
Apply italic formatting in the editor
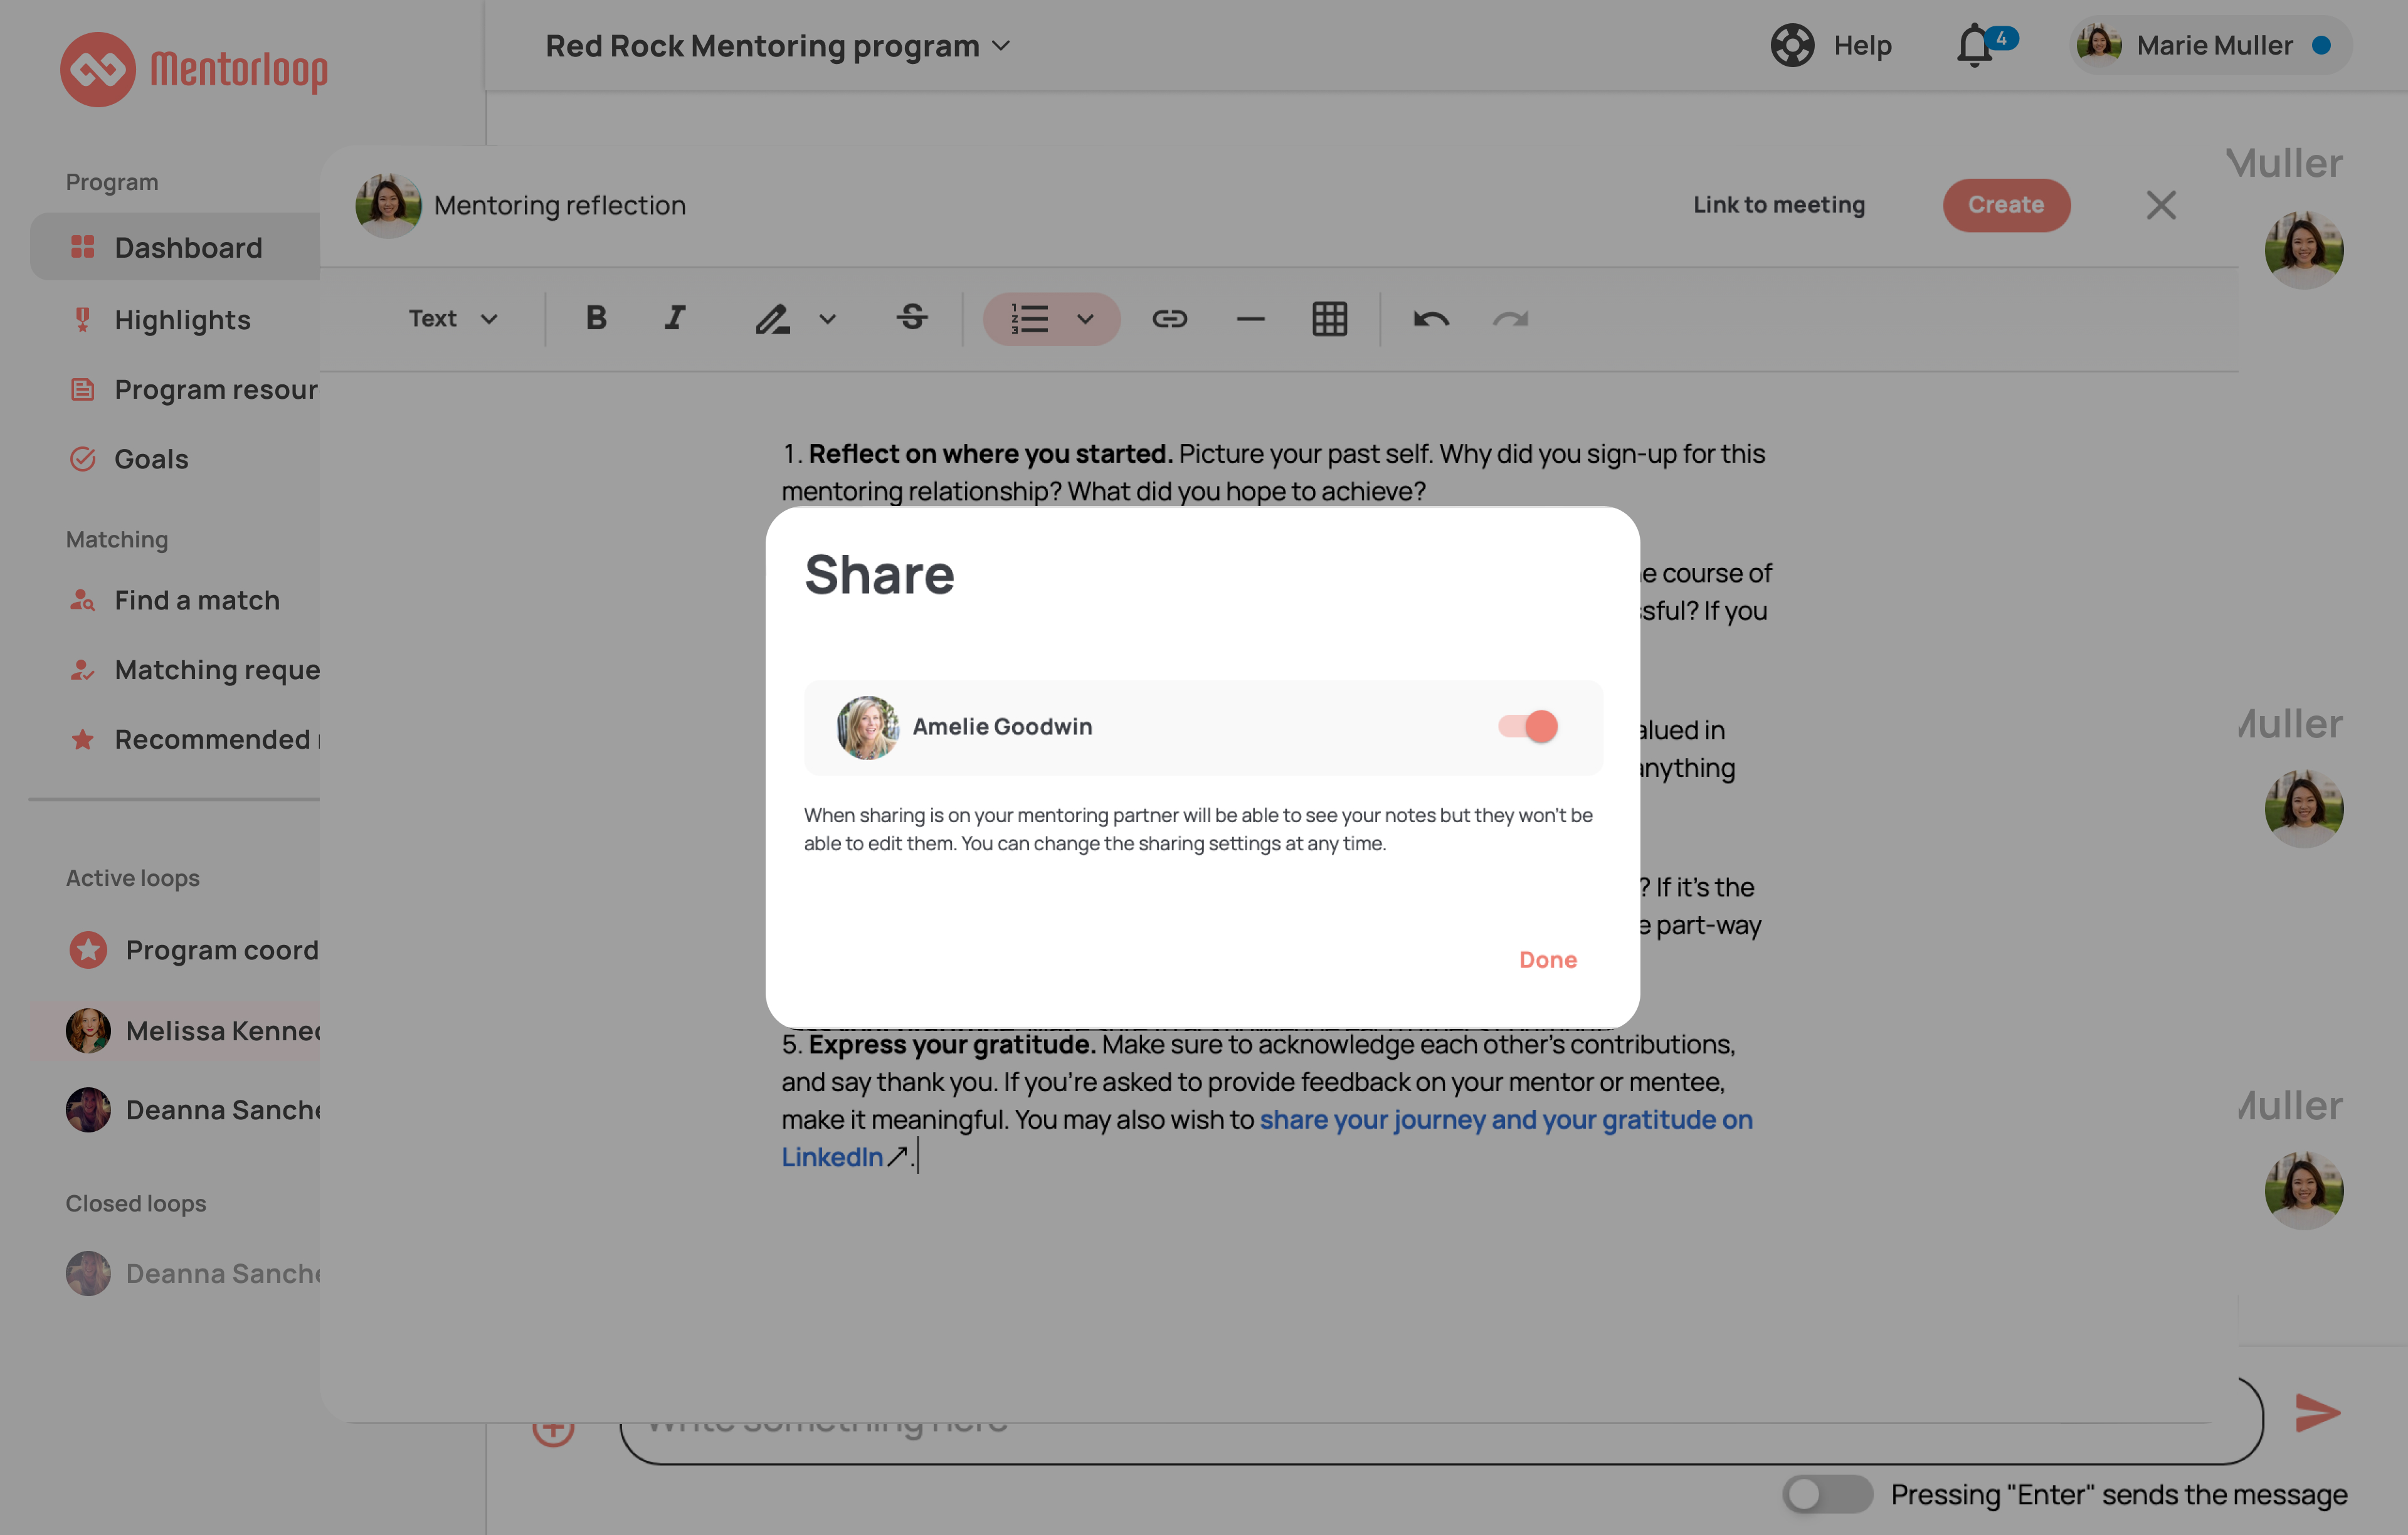(x=674, y=318)
